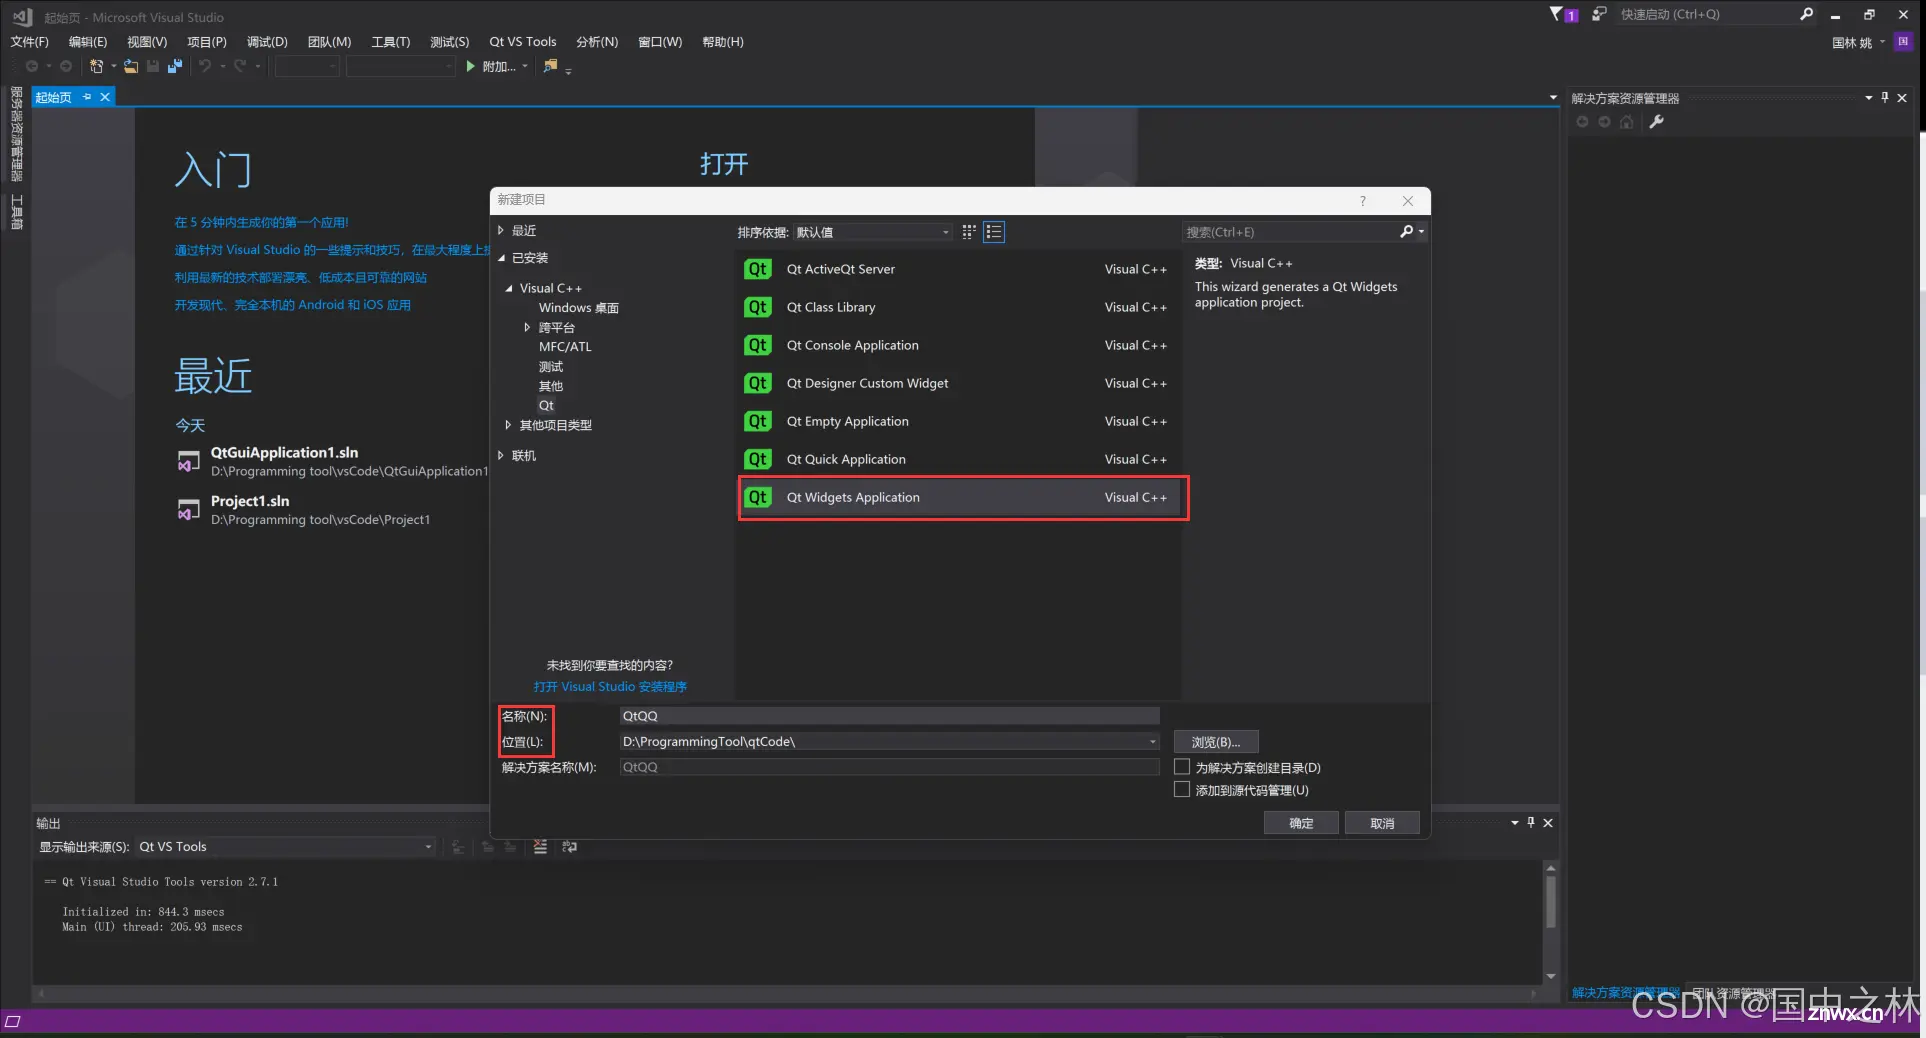
Task: Open the File menu
Action: [29, 42]
